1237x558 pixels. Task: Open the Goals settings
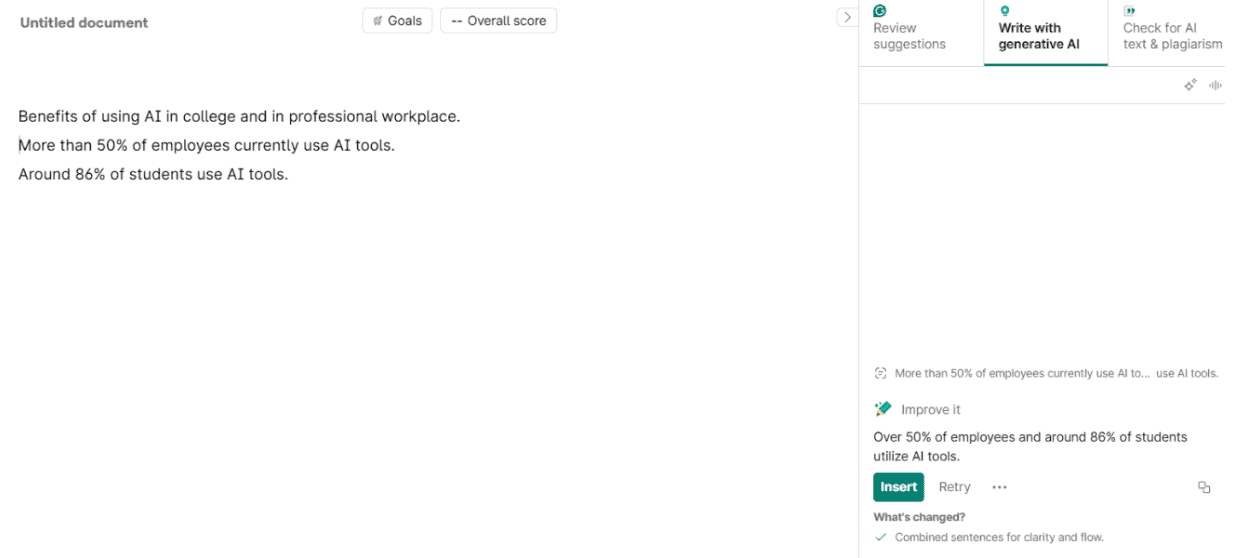(397, 21)
